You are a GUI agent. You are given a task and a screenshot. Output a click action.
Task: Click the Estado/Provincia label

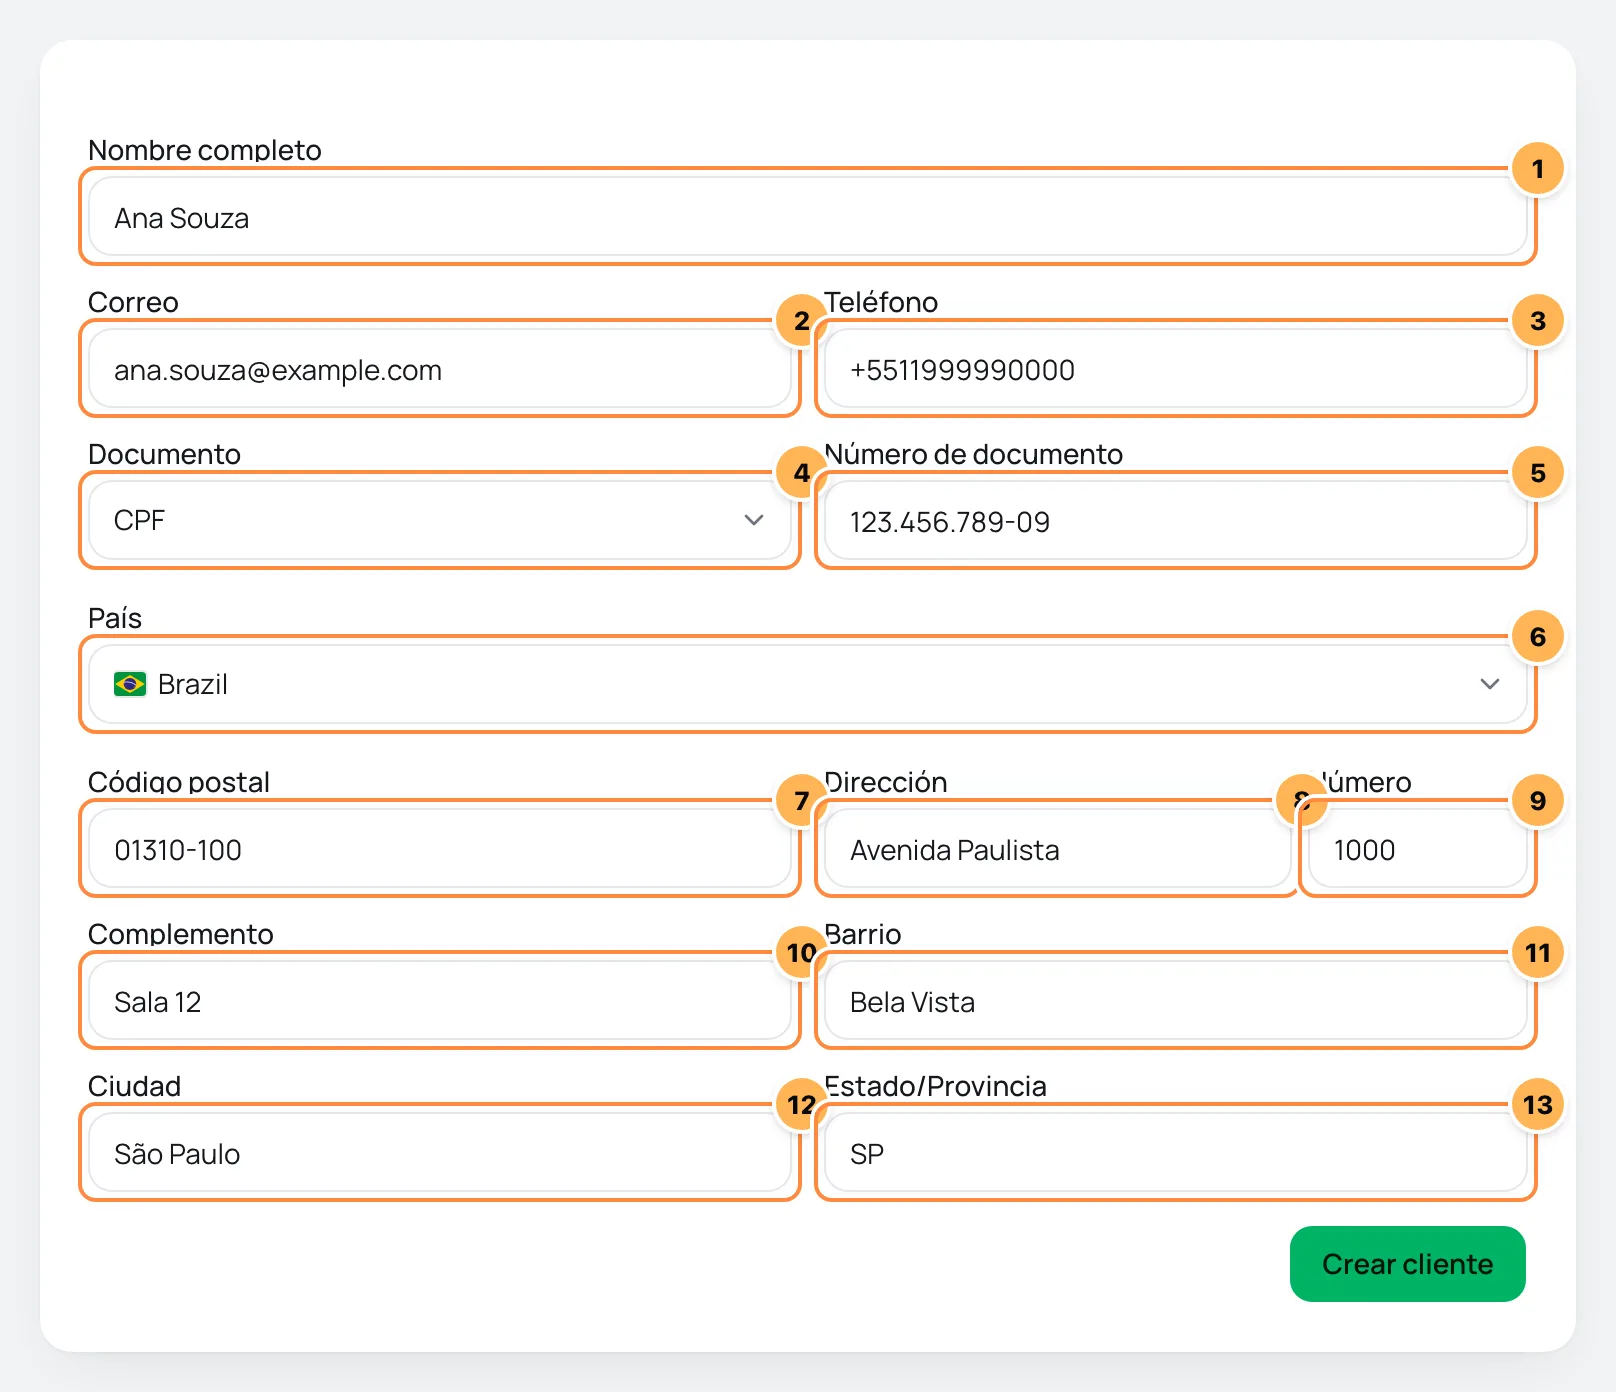pyautogui.click(x=936, y=1086)
